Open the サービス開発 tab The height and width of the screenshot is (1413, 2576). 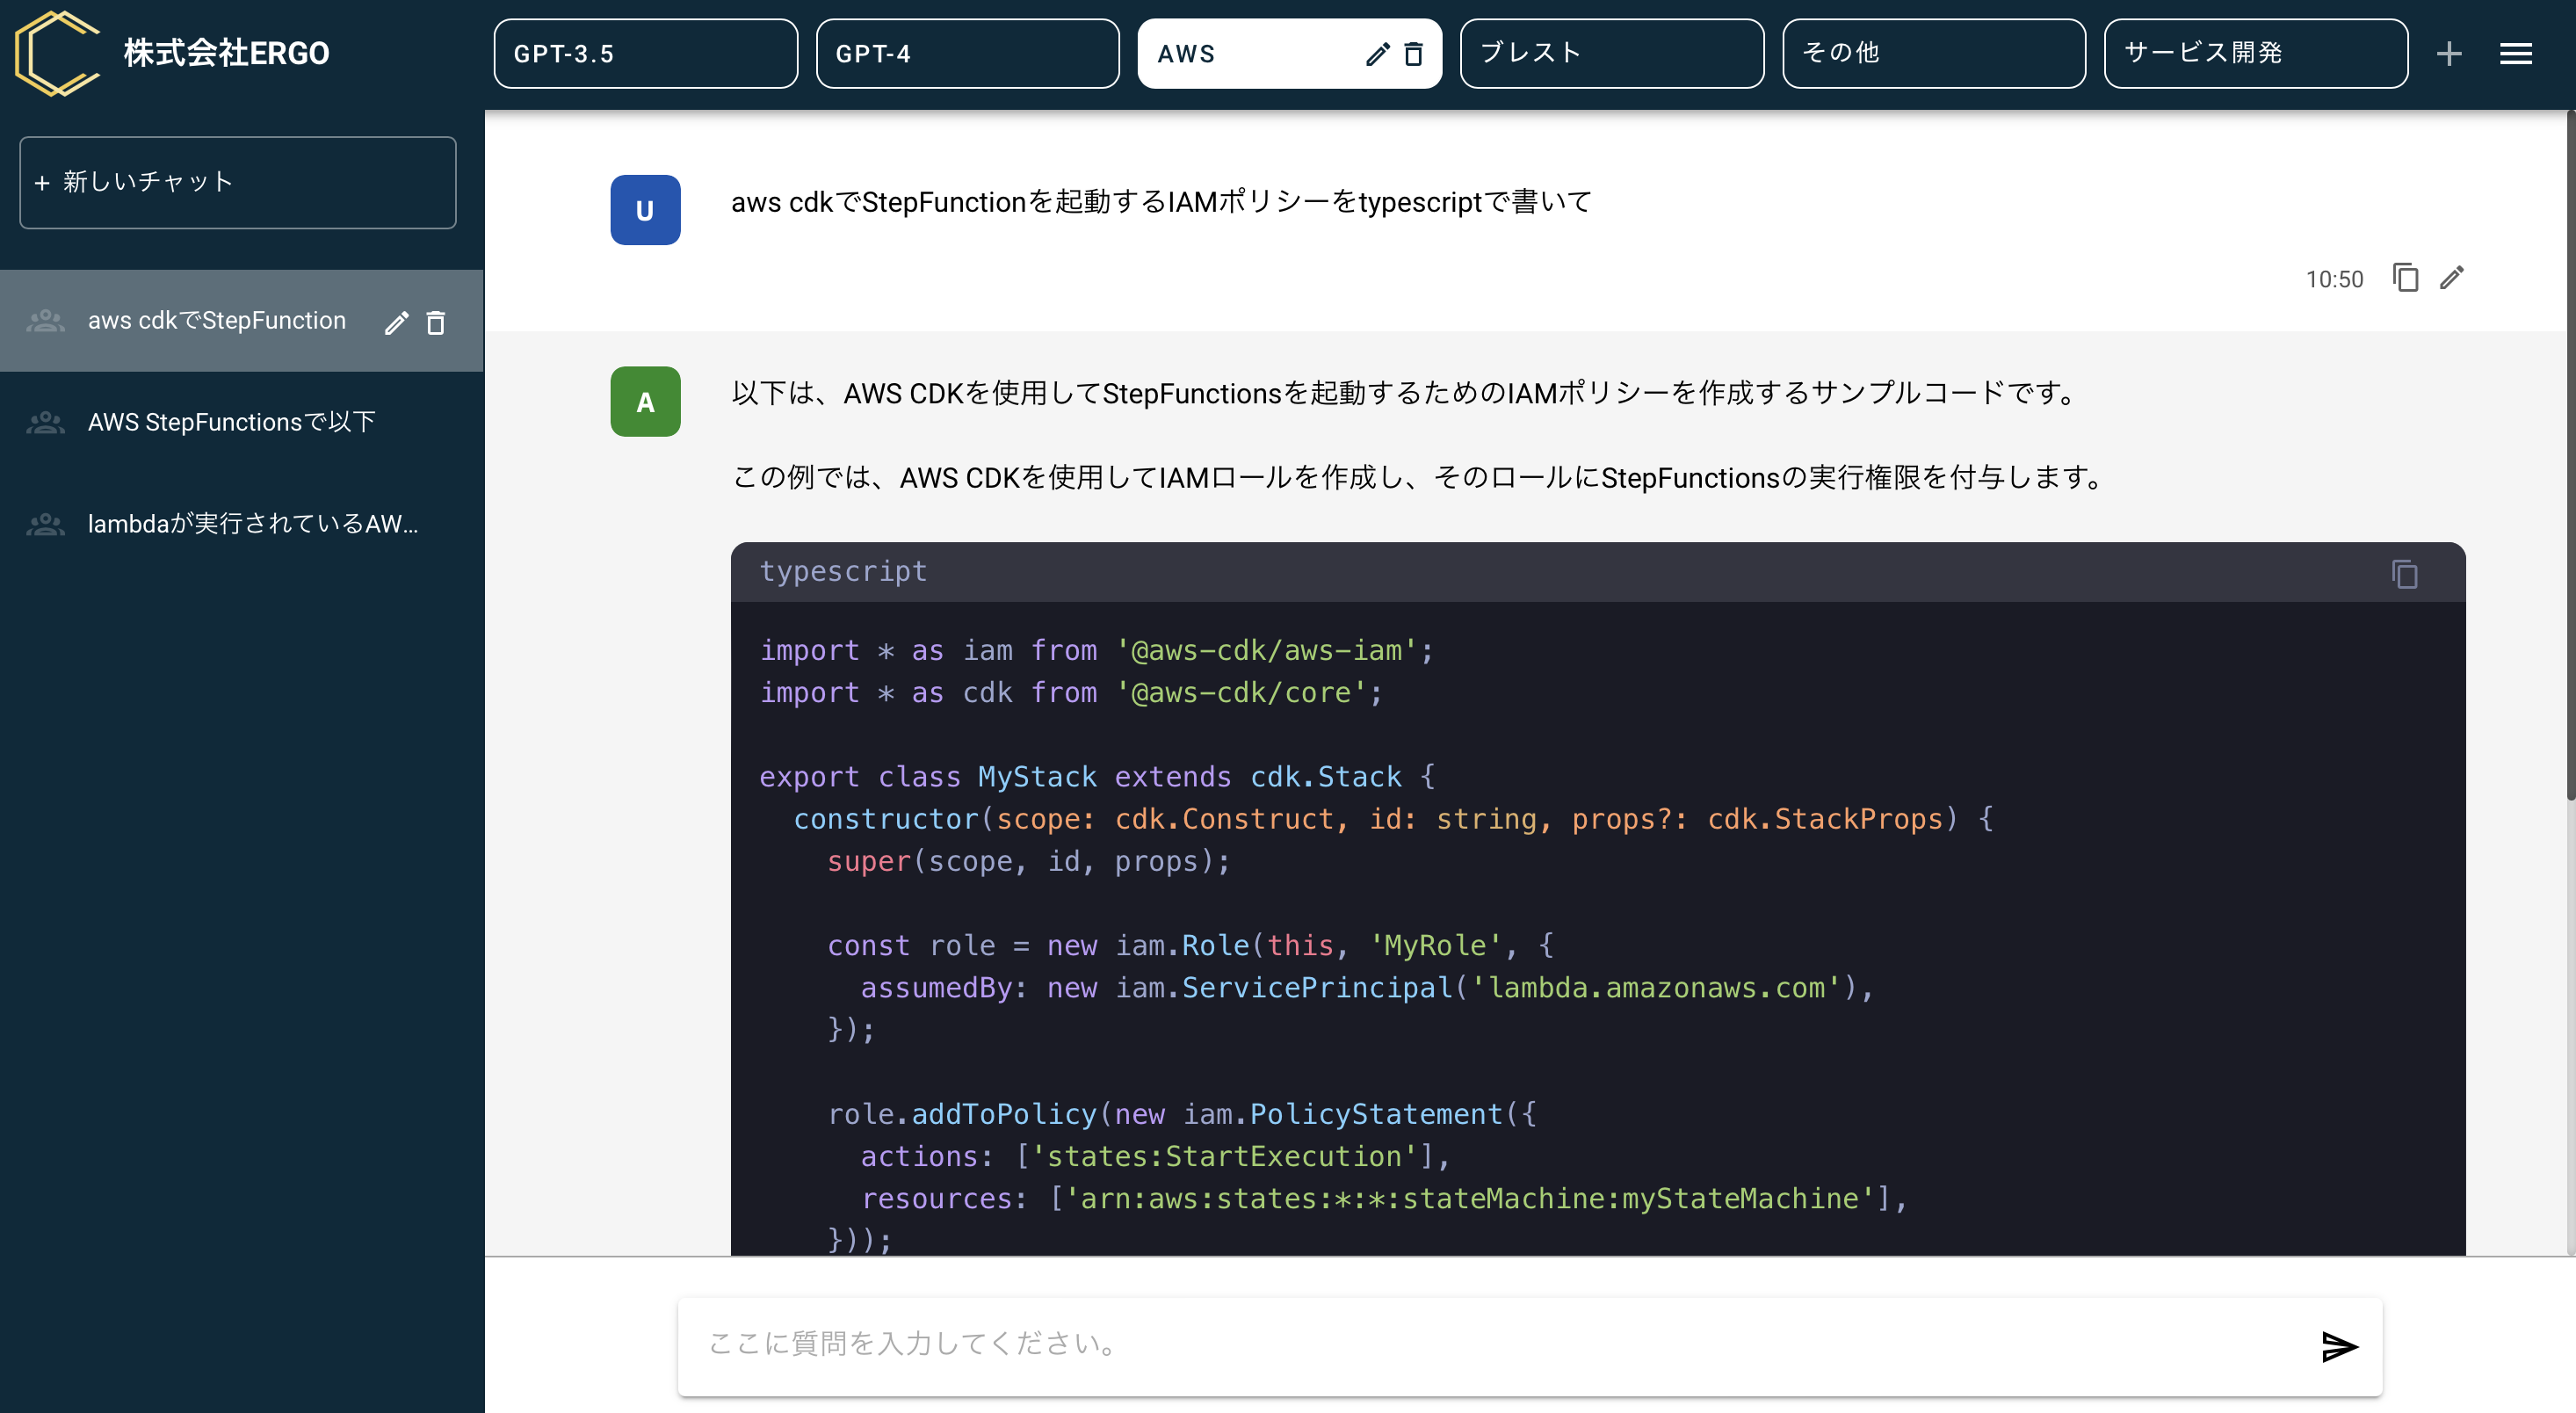(x=2255, y=54)
